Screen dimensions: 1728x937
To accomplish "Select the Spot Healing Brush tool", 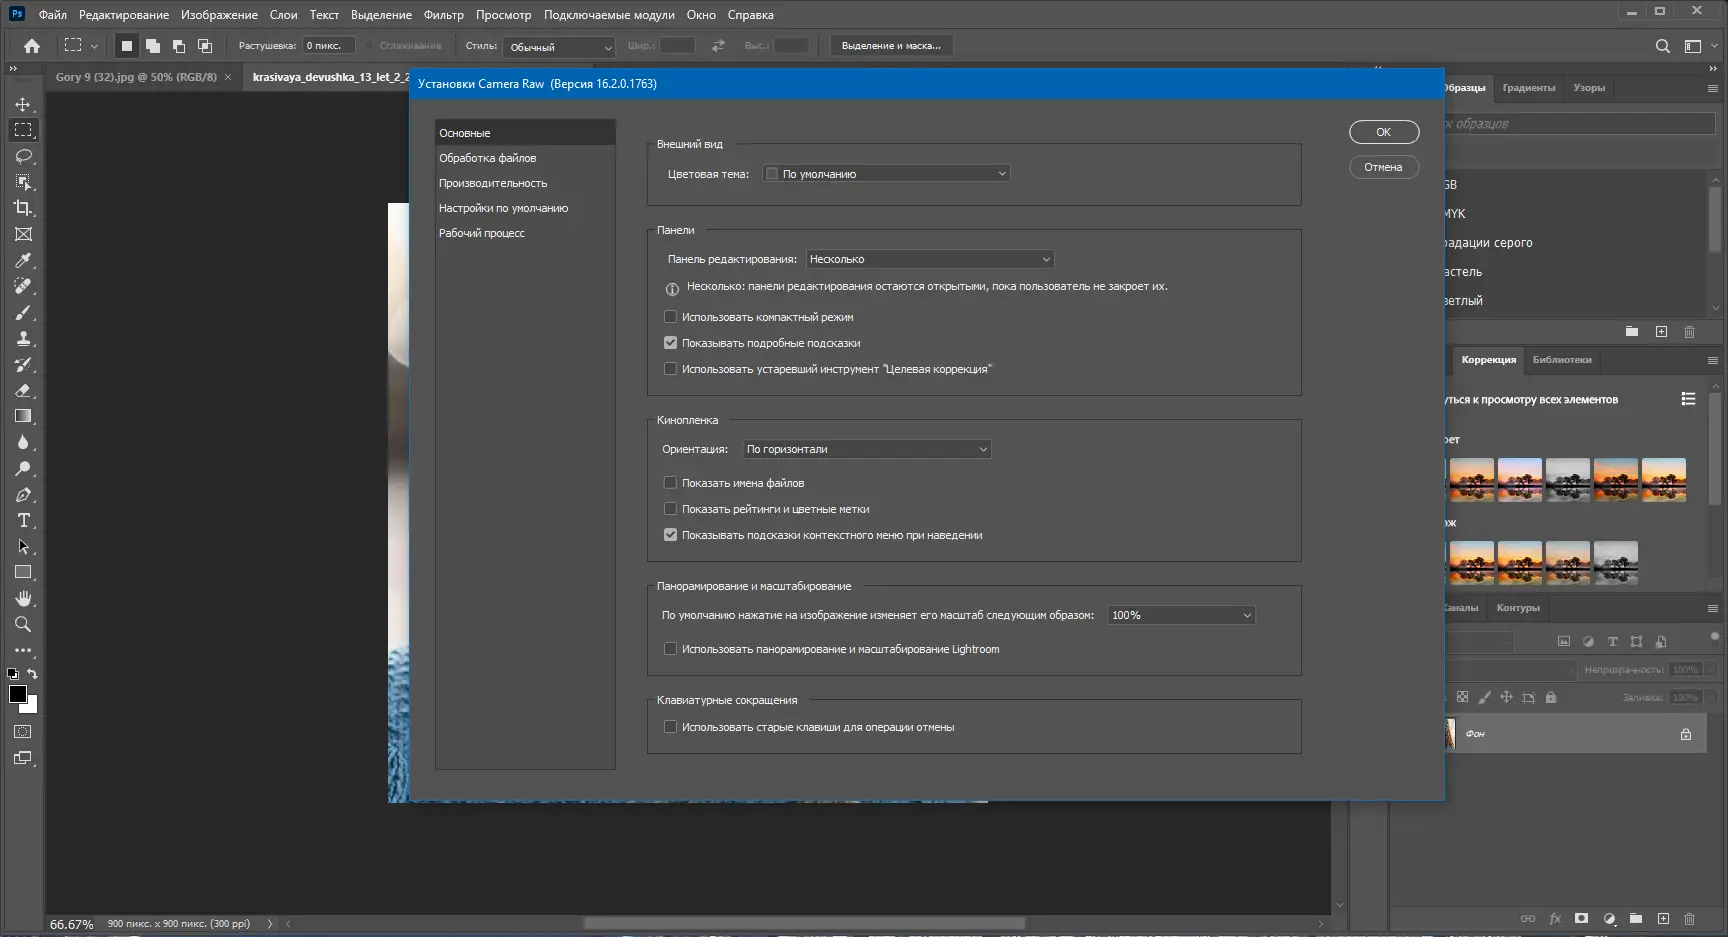I will 23,286.
